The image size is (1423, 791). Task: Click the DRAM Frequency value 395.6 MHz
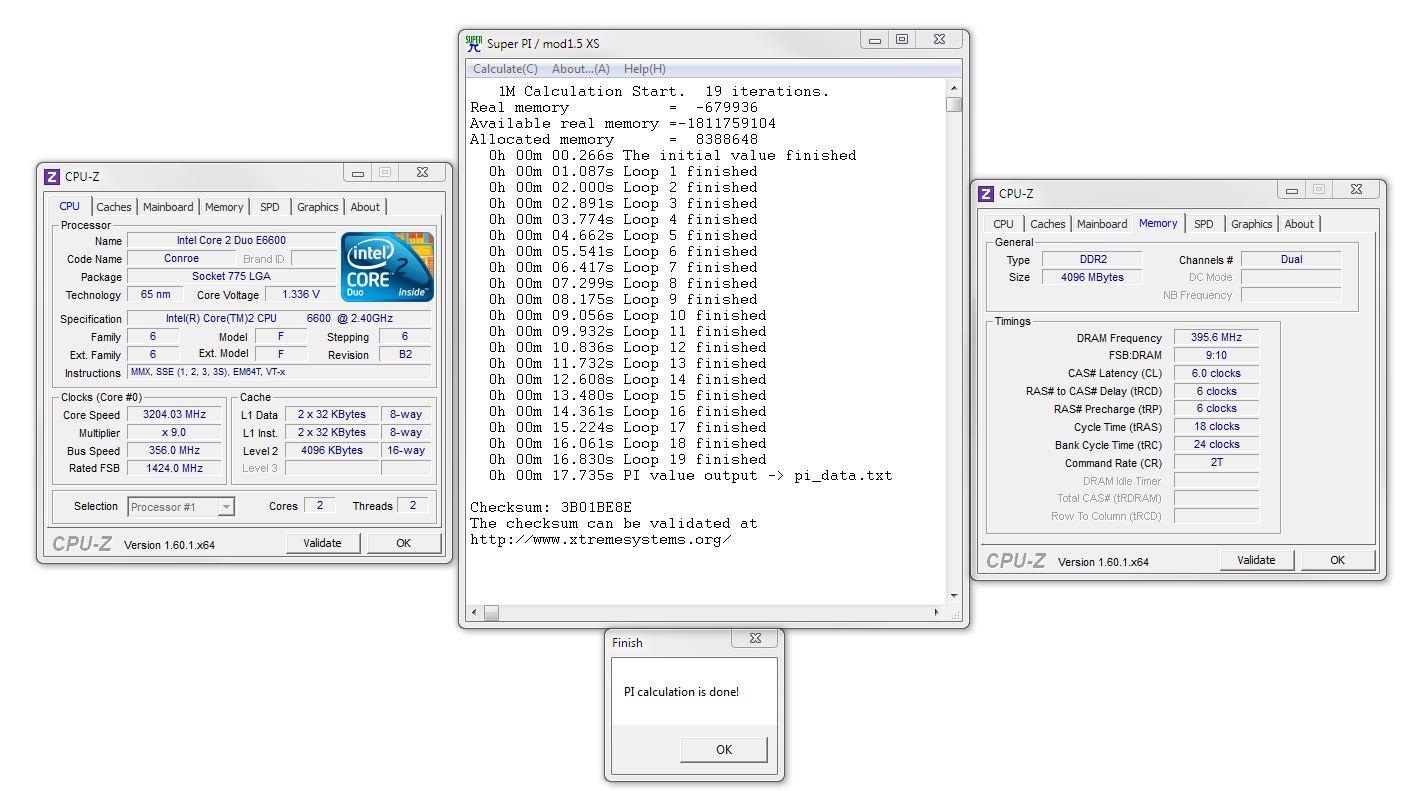pos(1216,337)
